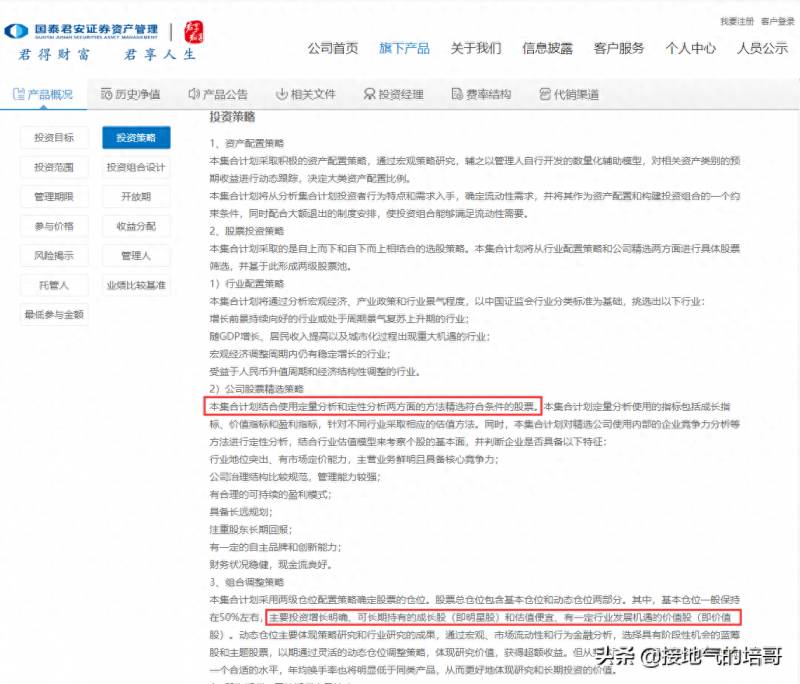Show the 业绩比较基准 section
The height and width of the screenshot is (684, 800).
click(136, 285)
